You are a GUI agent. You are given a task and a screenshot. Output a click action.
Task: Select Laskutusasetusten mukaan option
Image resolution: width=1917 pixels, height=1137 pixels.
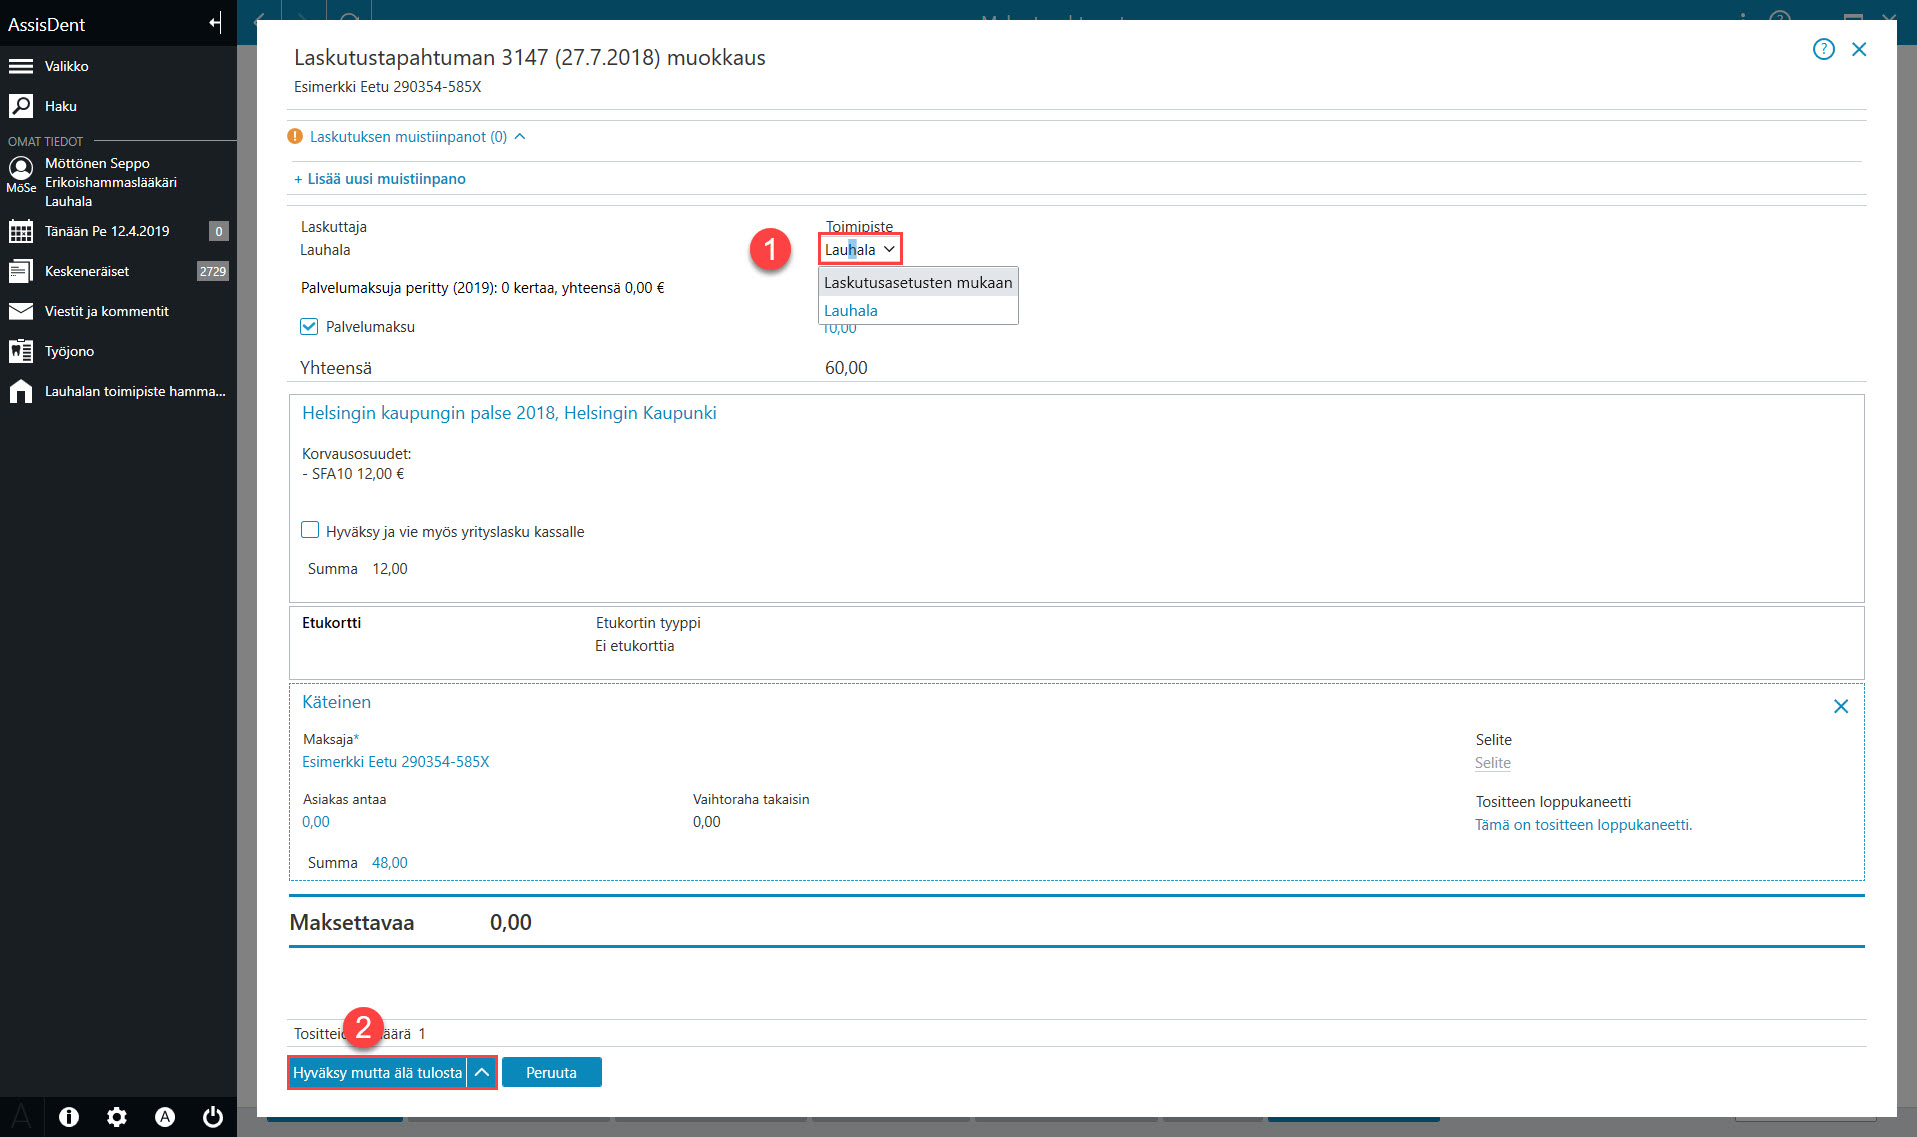click(x=918, y=283)
